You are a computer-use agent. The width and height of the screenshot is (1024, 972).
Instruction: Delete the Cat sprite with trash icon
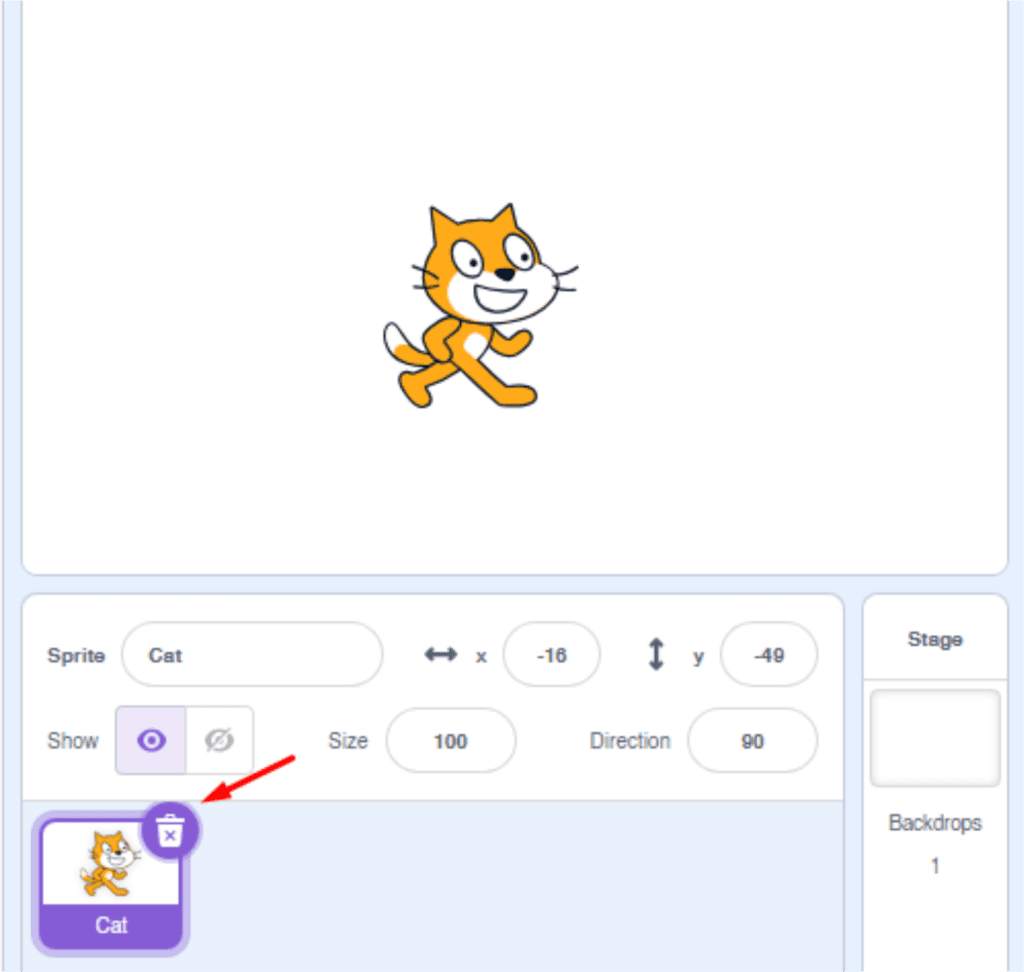[x=170, y=830]
